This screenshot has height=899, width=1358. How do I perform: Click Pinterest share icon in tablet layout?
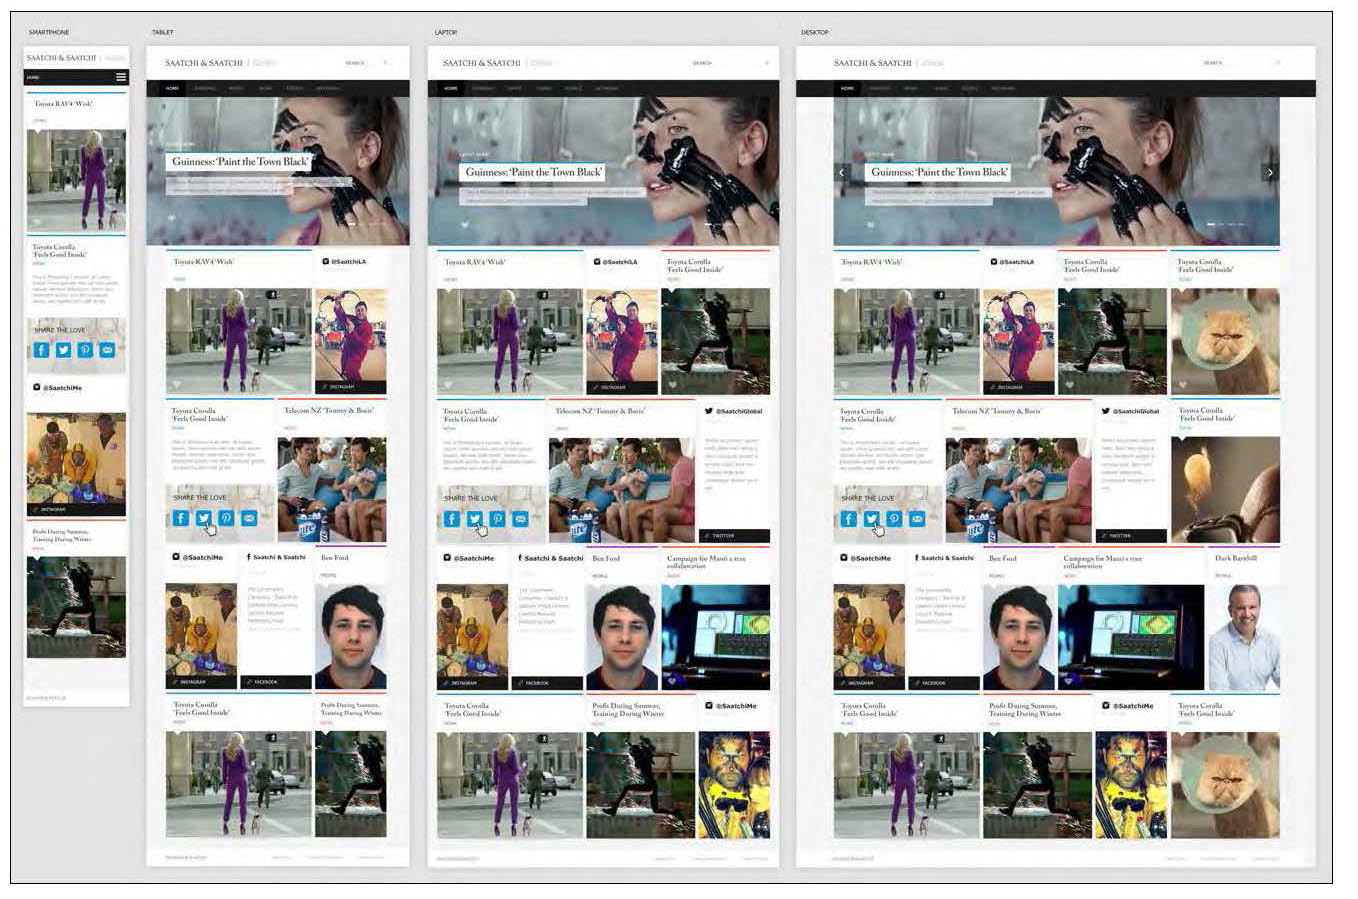(x=226, y=518)
